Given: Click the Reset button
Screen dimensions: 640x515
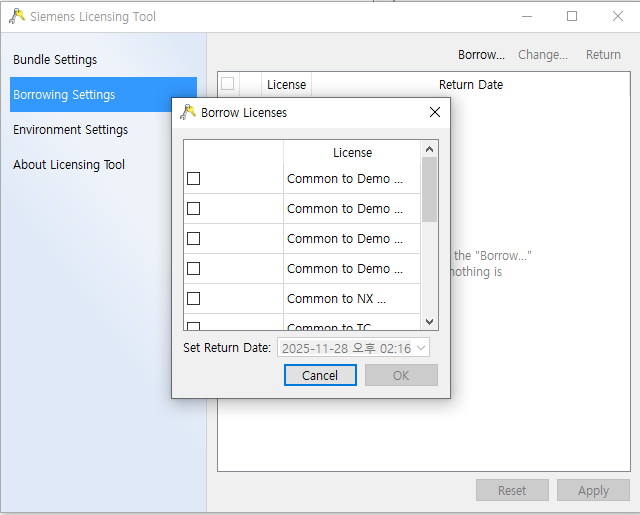Looking at the screenshot, I should click(512, 490).
